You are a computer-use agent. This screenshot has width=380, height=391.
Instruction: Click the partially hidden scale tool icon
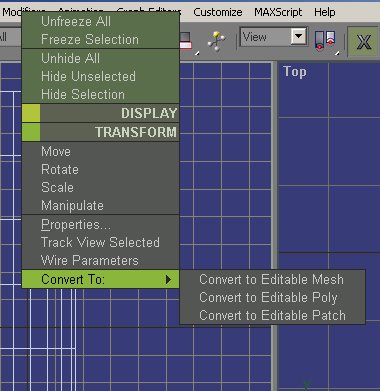coord(186,41)
